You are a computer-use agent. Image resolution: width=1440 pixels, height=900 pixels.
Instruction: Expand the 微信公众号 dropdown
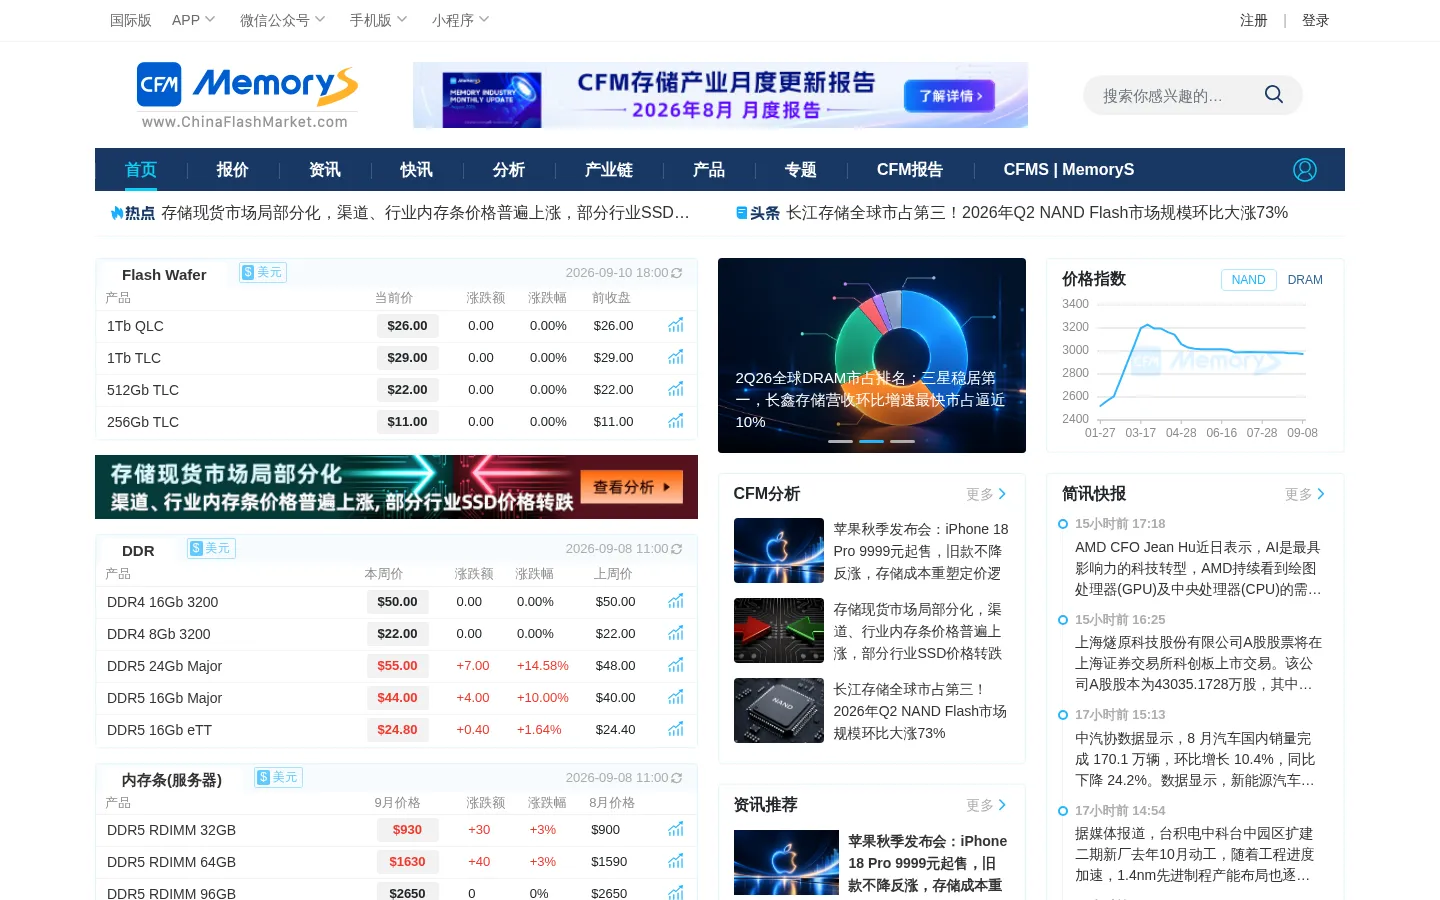click(x=282, y=20)
